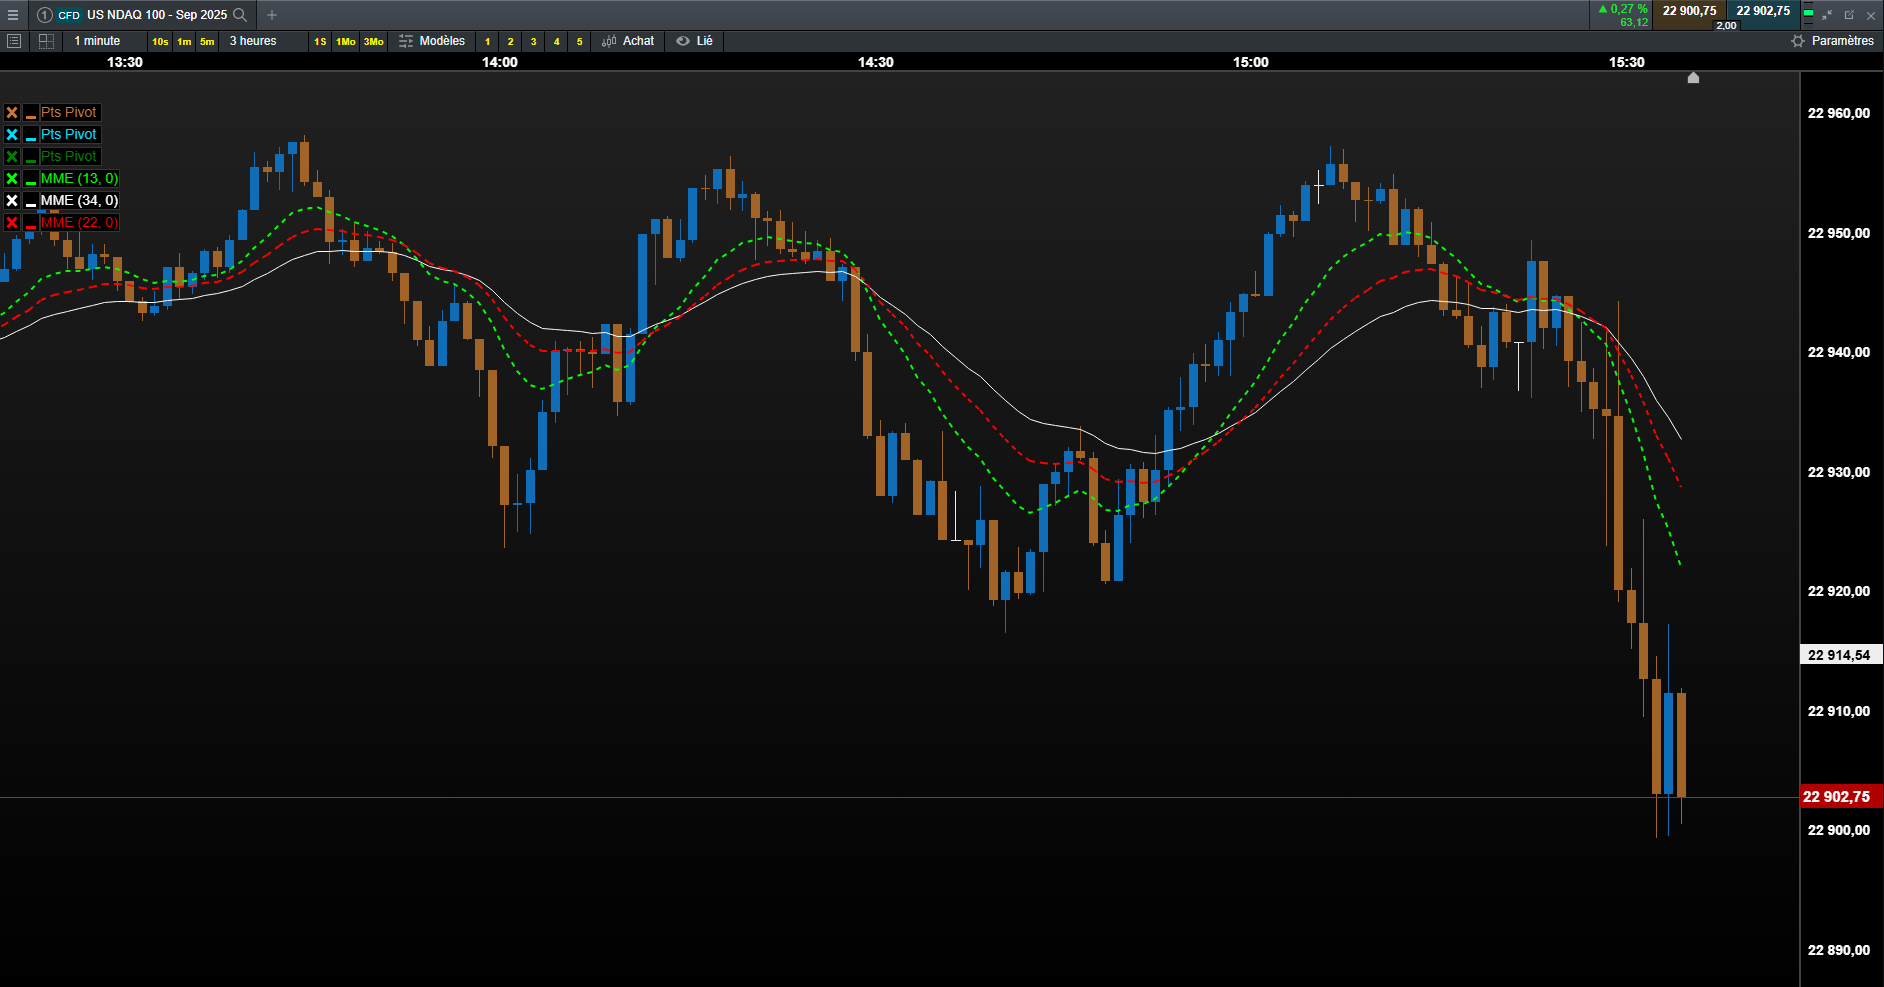Shrink the chart window with arrows icon
The height and width of the screenshot is (987, 1884).
[1827, 15]
